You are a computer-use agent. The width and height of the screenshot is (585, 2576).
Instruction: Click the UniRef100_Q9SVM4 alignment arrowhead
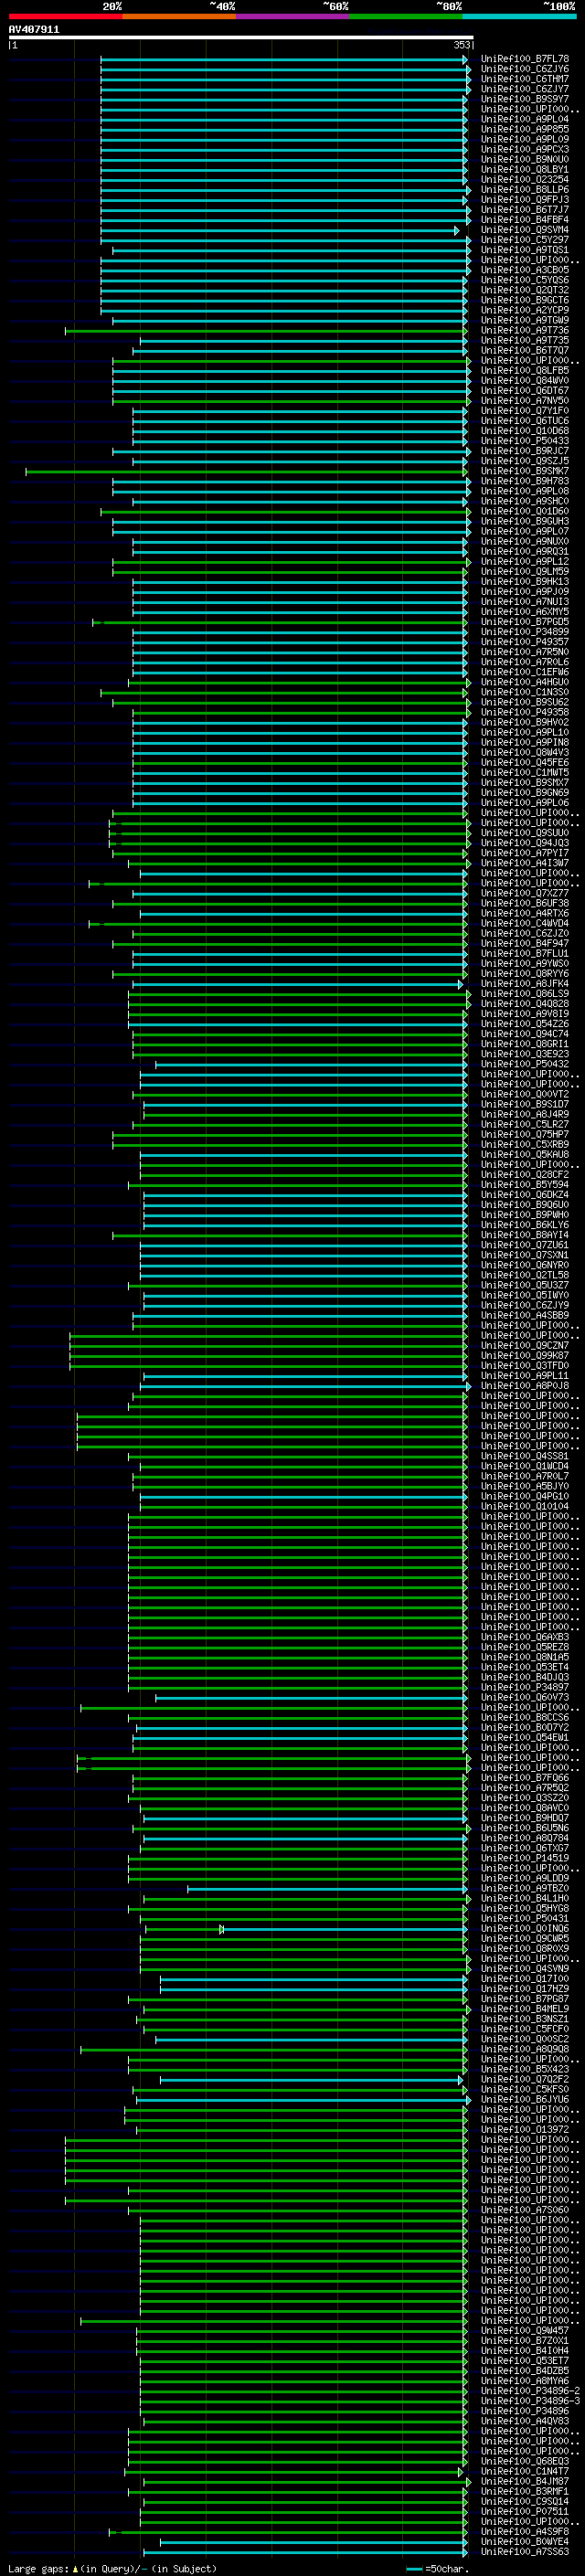click(x=457, y=230)
